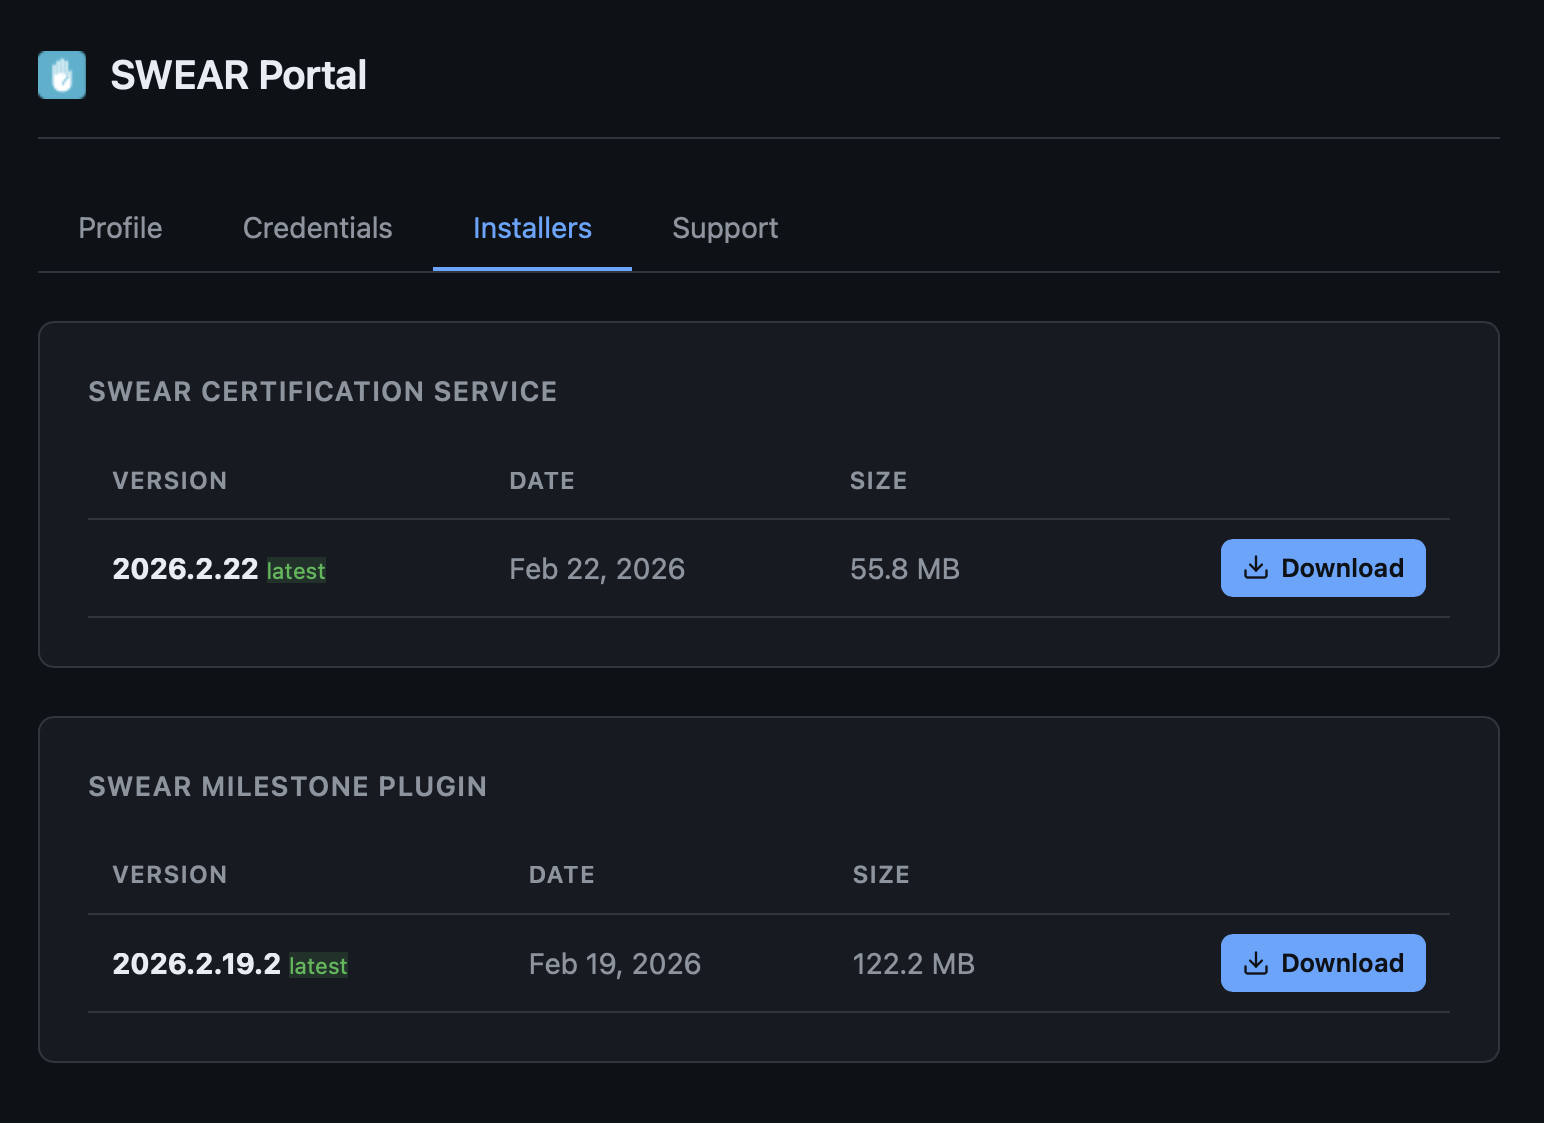The image size is (1544, 1123).
Task: Click Version column header in Certification Service table
Action: [x=170, y=481]
